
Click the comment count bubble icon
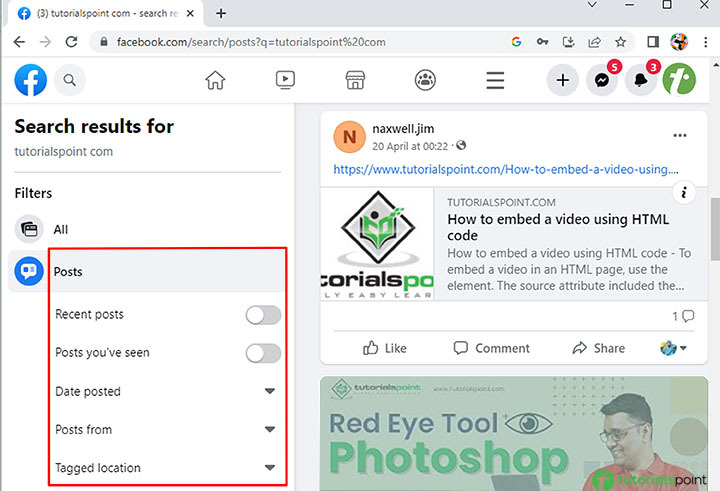[688, 316]
